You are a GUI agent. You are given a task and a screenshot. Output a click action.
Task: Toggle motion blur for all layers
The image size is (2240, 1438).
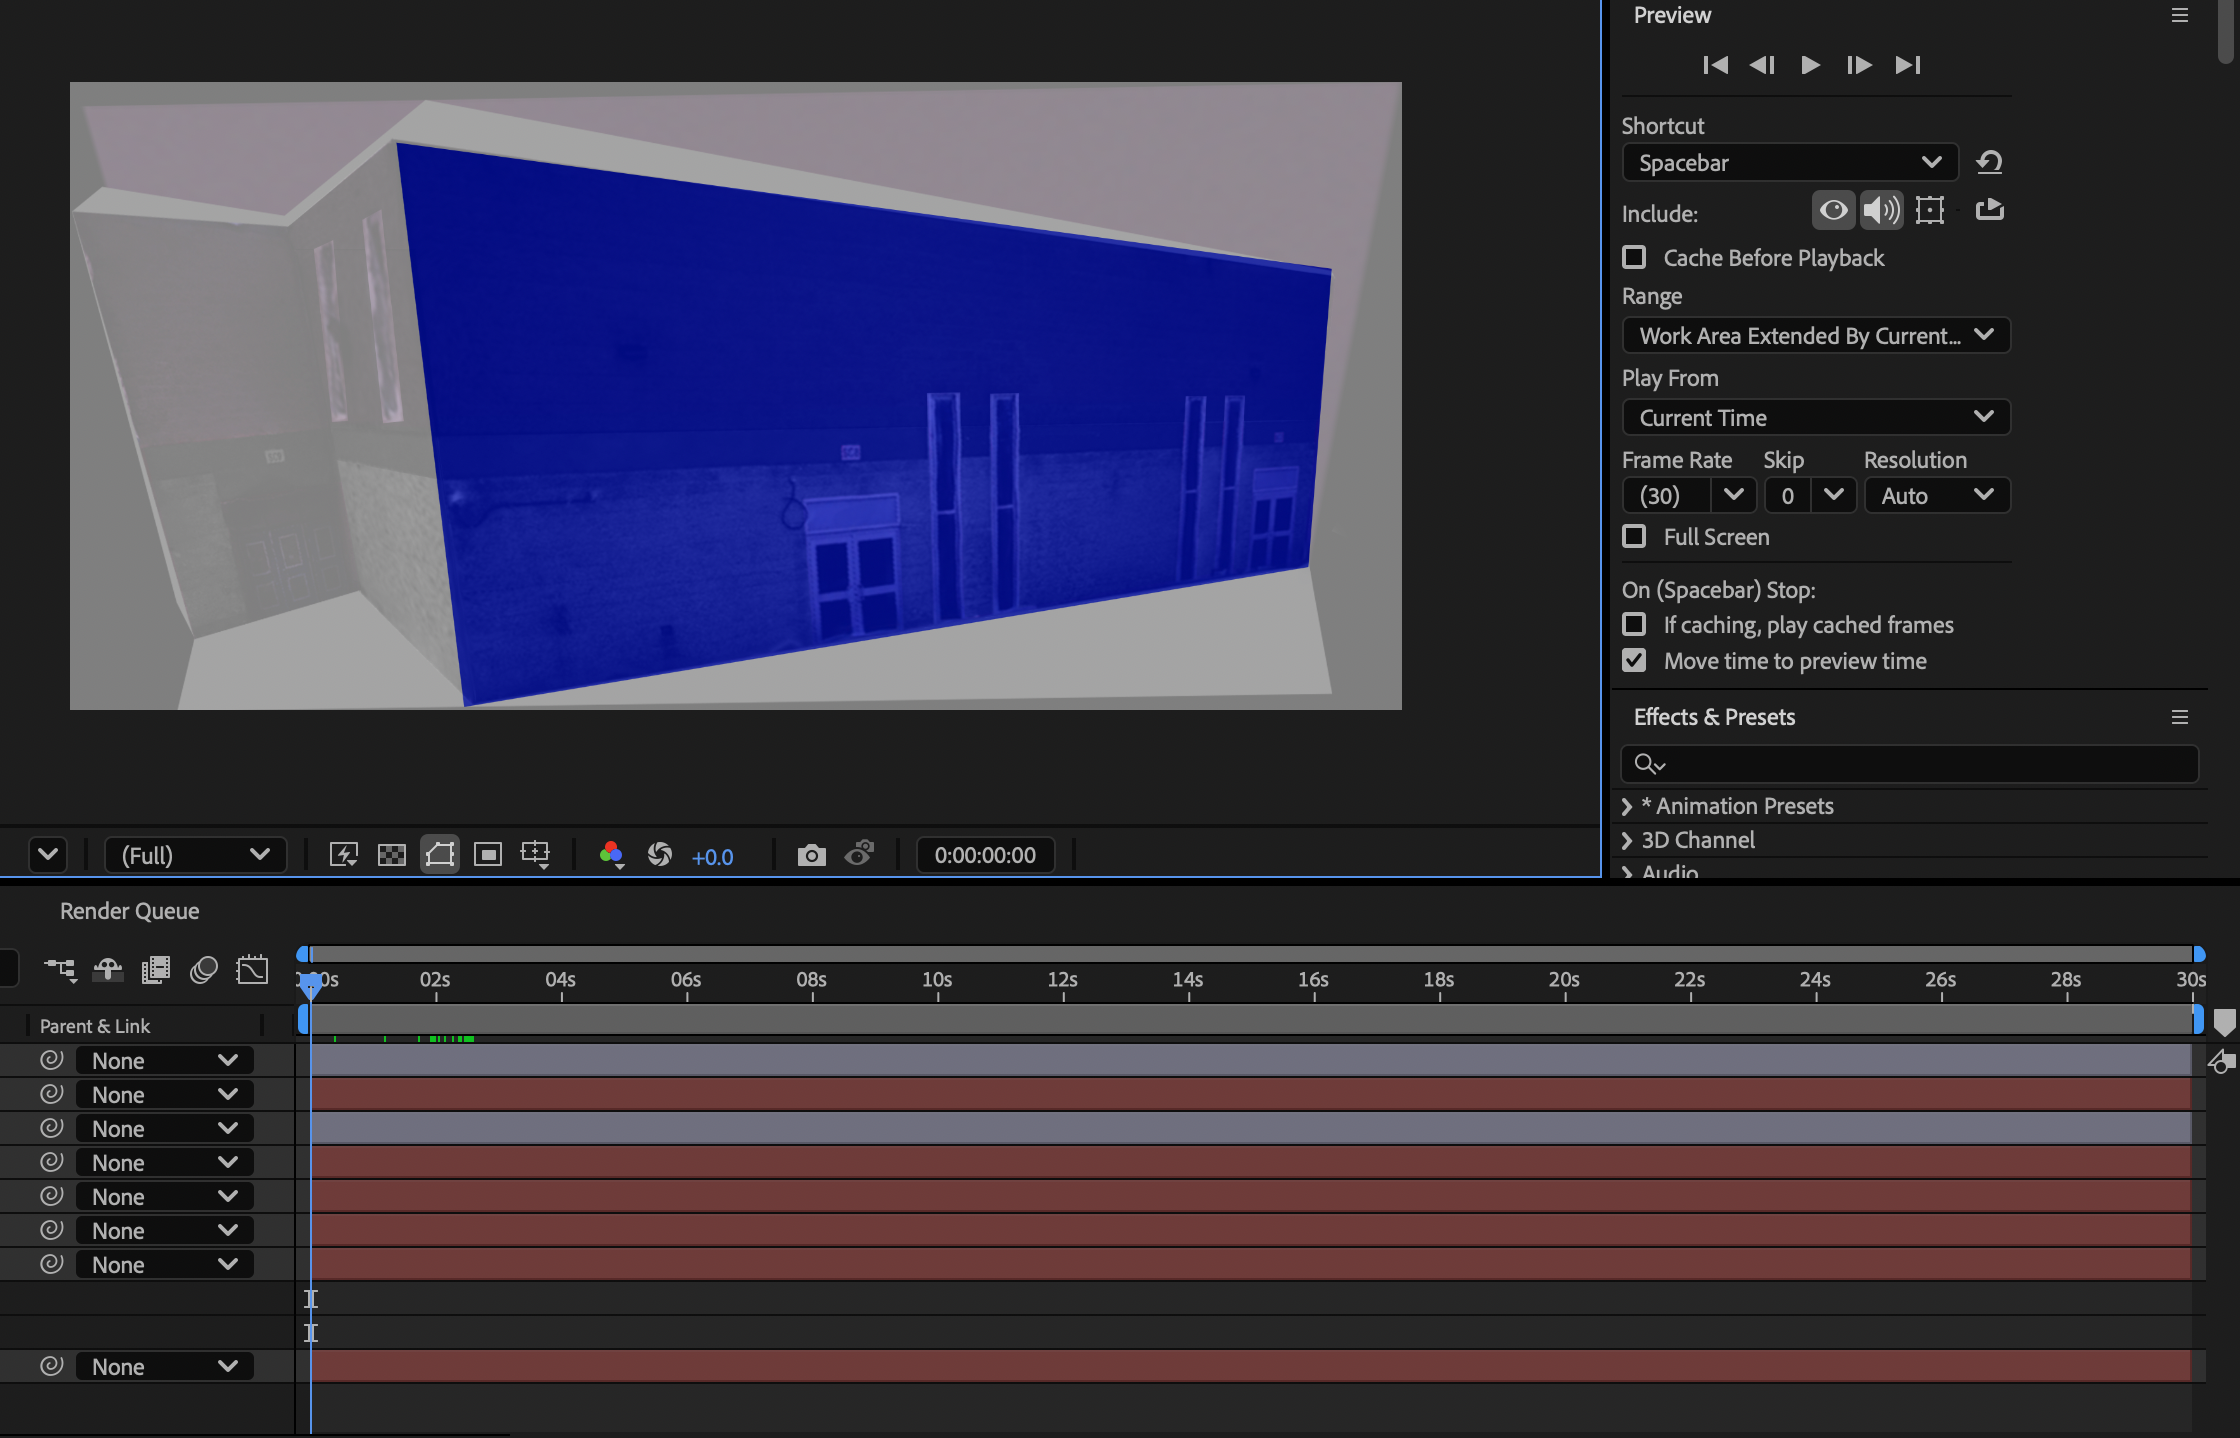[x=203, y=969]
